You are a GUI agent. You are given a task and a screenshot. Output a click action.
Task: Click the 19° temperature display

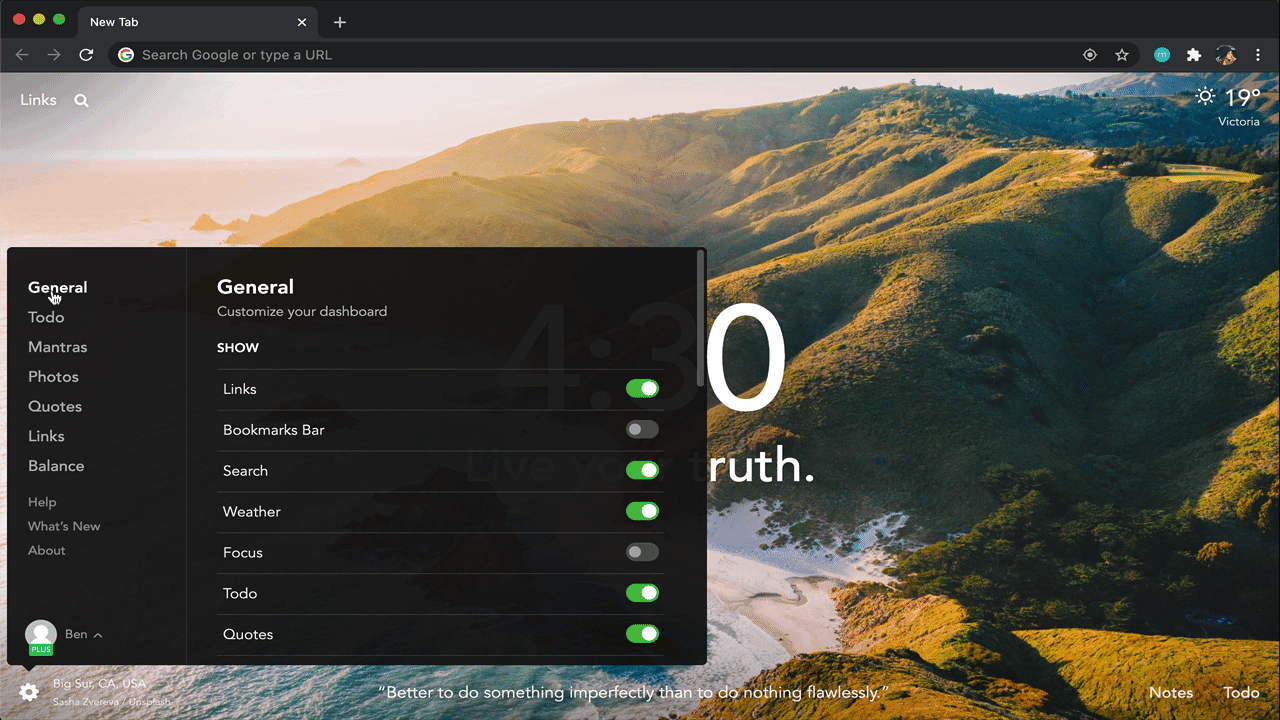click(x=1243, y=97)
